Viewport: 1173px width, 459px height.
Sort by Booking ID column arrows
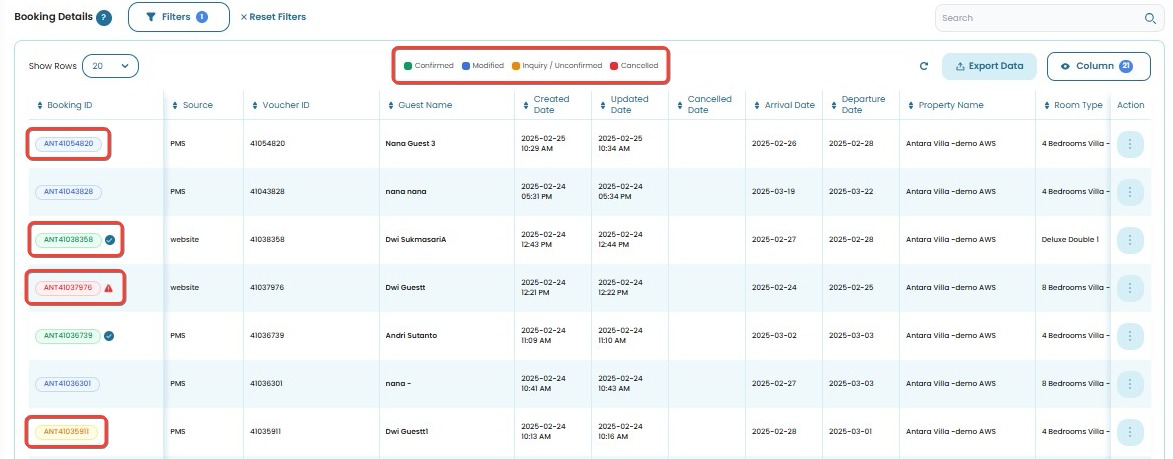click(x=40, y=105)
